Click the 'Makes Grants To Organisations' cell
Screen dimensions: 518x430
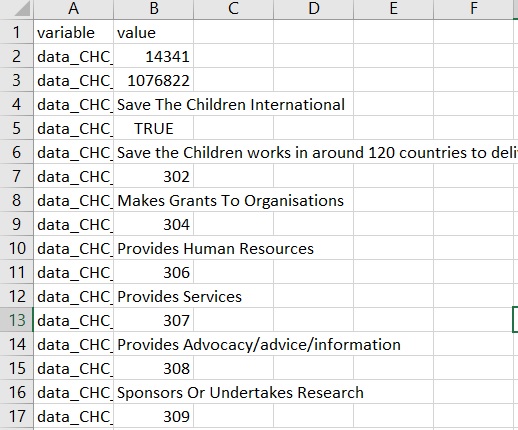[x=154, y=200]
